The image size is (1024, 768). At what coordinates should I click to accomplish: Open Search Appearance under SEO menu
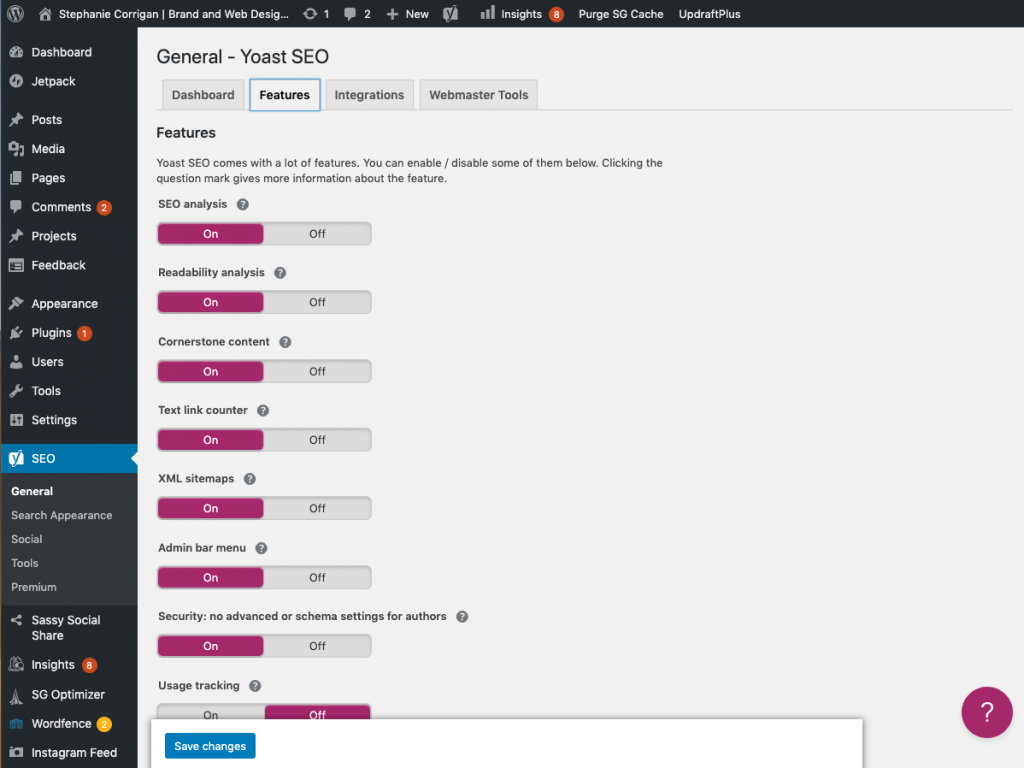pyautogui.click(x=64, y=515)
